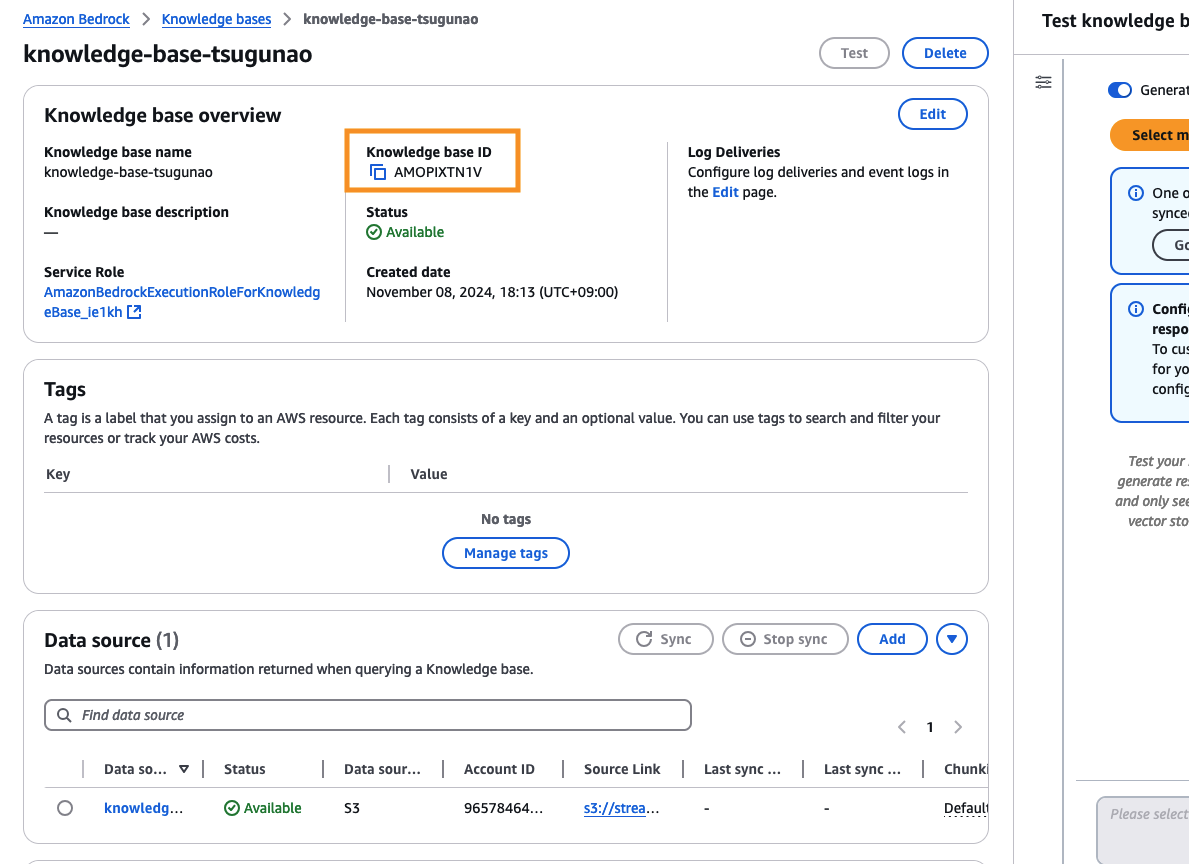Click the Edit button in Knowledge base overview
Image resolution: width=1189 pixels, height=864 pixels.
(x=932, y=114)
